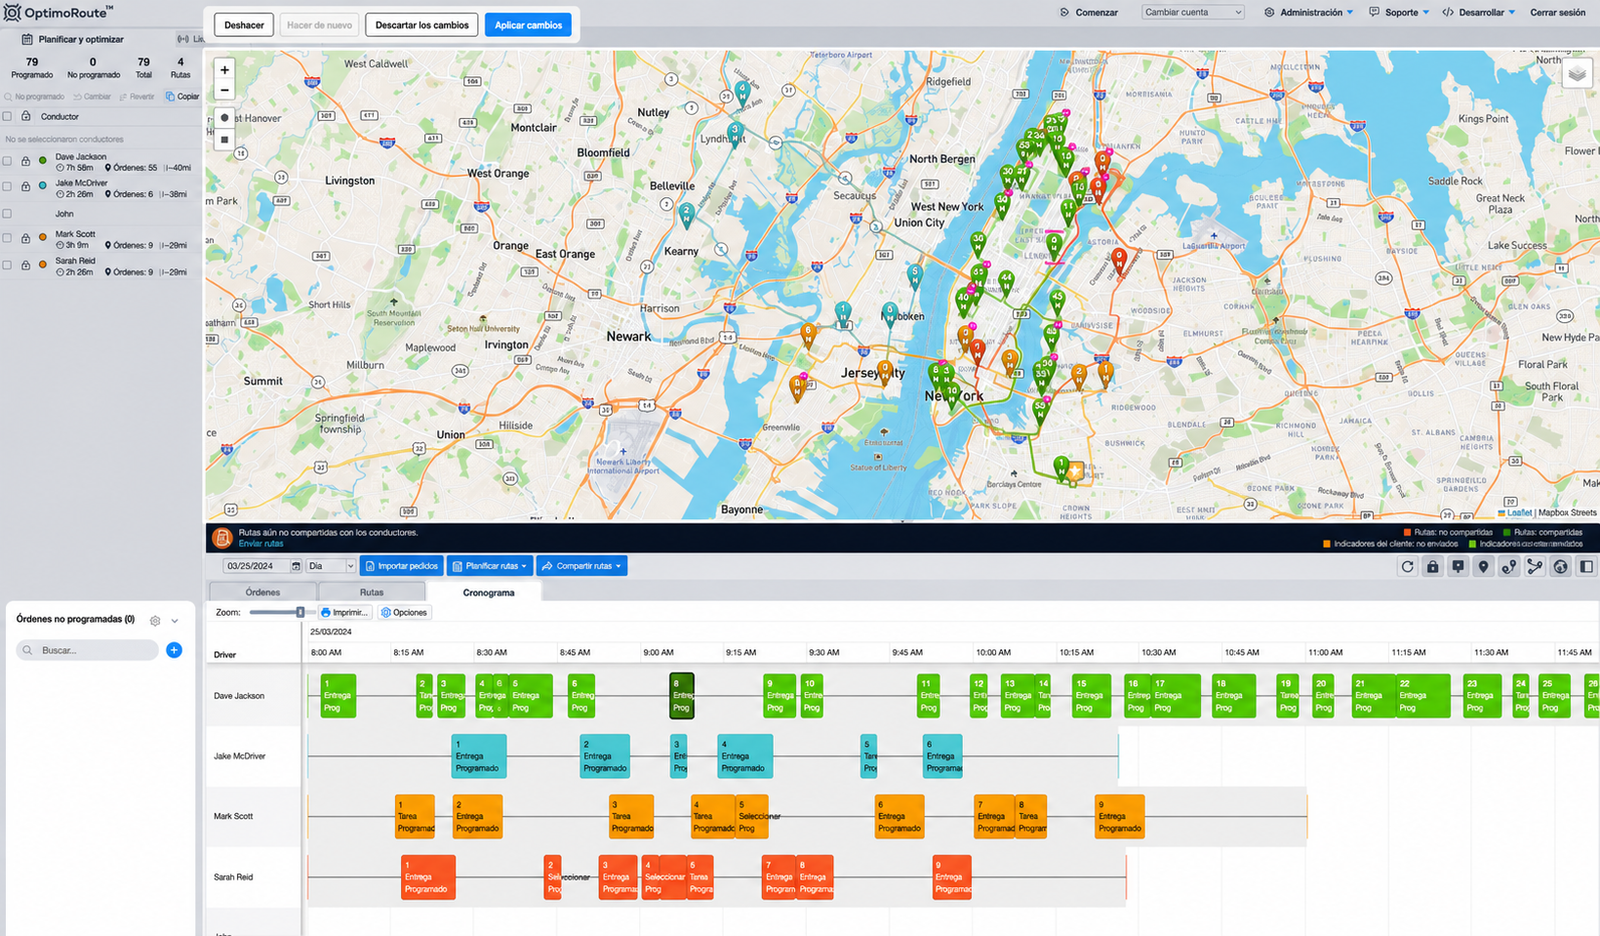Screen dimensions: 1600x936
Task: Adjust the timeline Zoom slider
Action: pyautogui.click(x=300, y=612)
